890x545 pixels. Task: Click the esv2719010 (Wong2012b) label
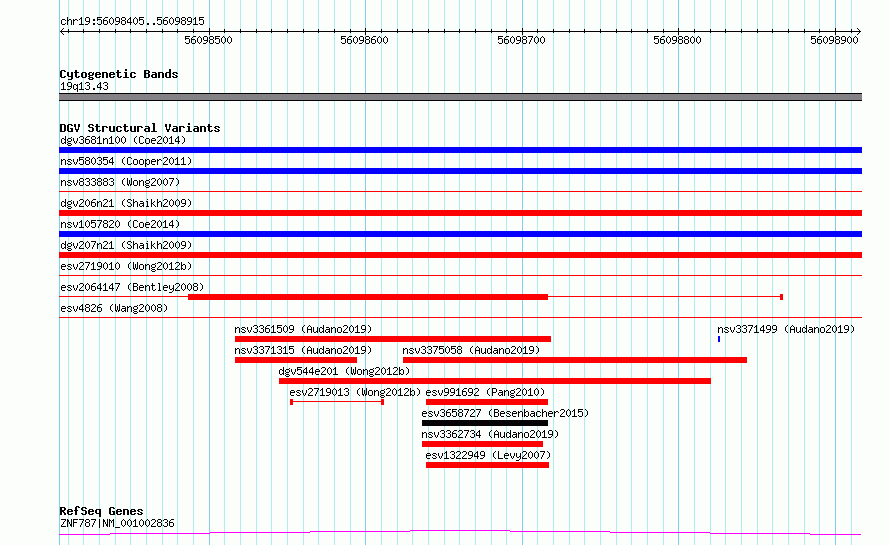click(126, 266)
